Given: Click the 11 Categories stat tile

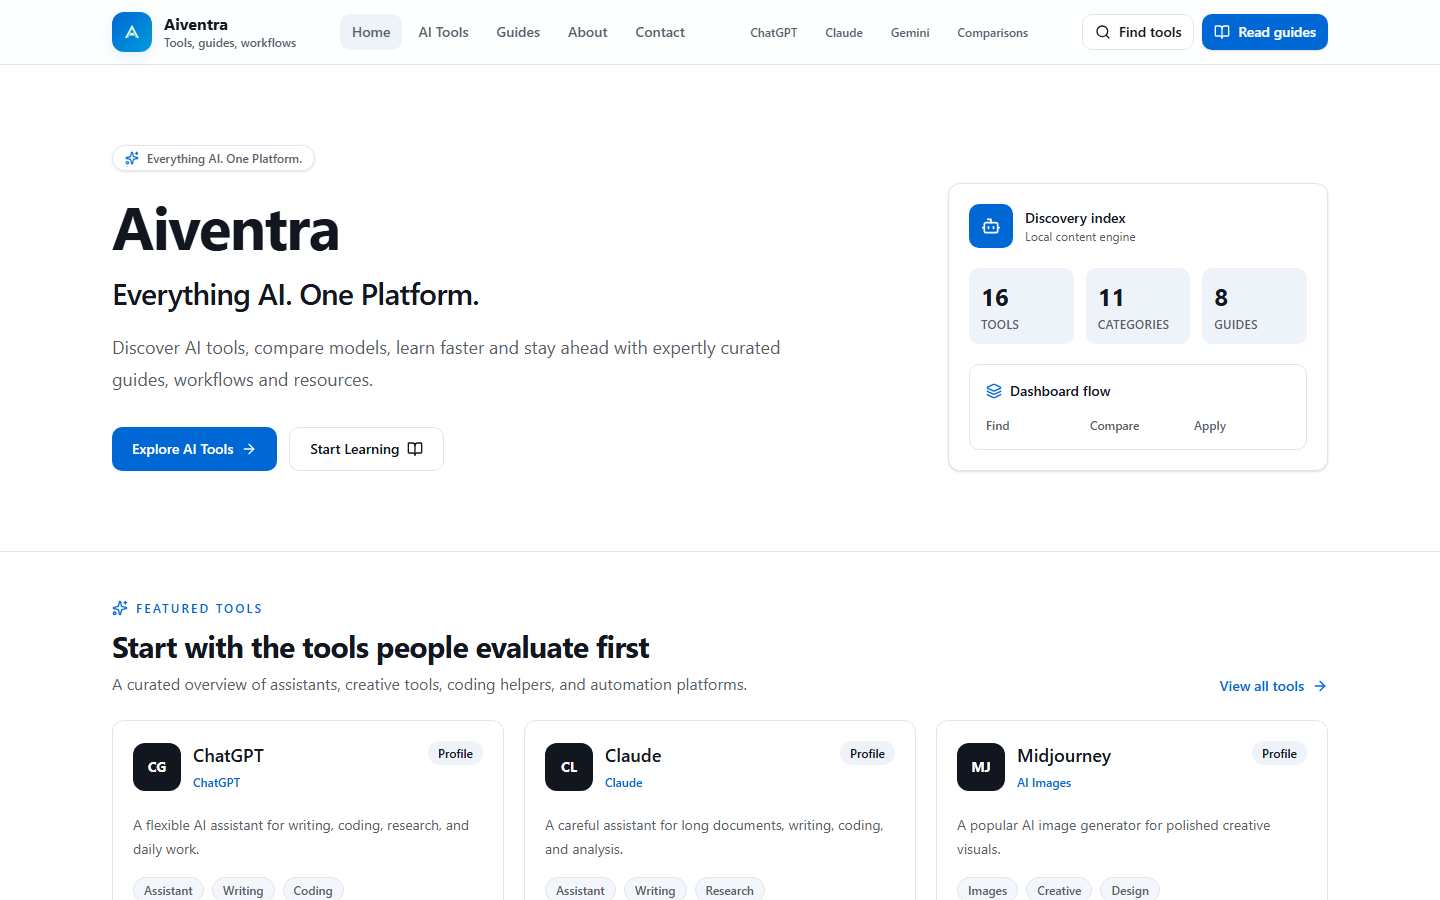Looking at the screenshot, I should click(1138, 306).
